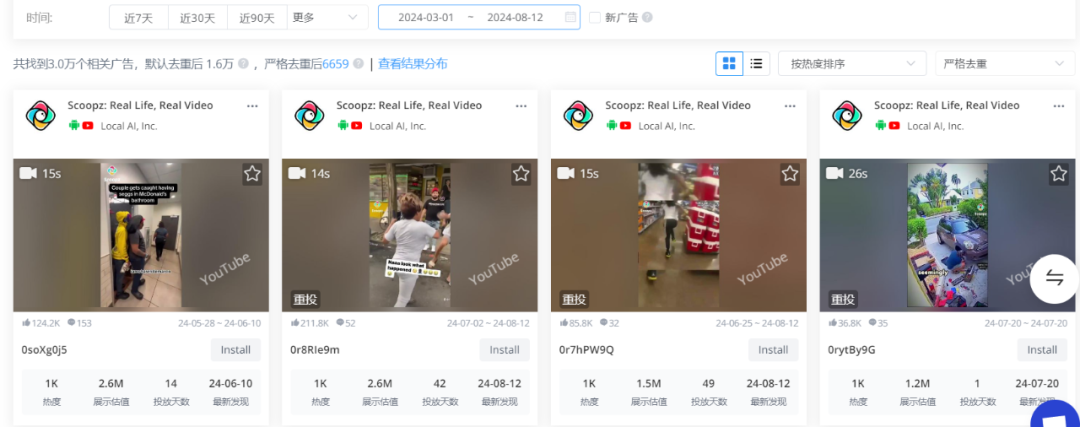Image resolution: width=1080 pixels, height=427 pixels.
Task: Click the calendar icon in date range
Action: tap(570, 18)
